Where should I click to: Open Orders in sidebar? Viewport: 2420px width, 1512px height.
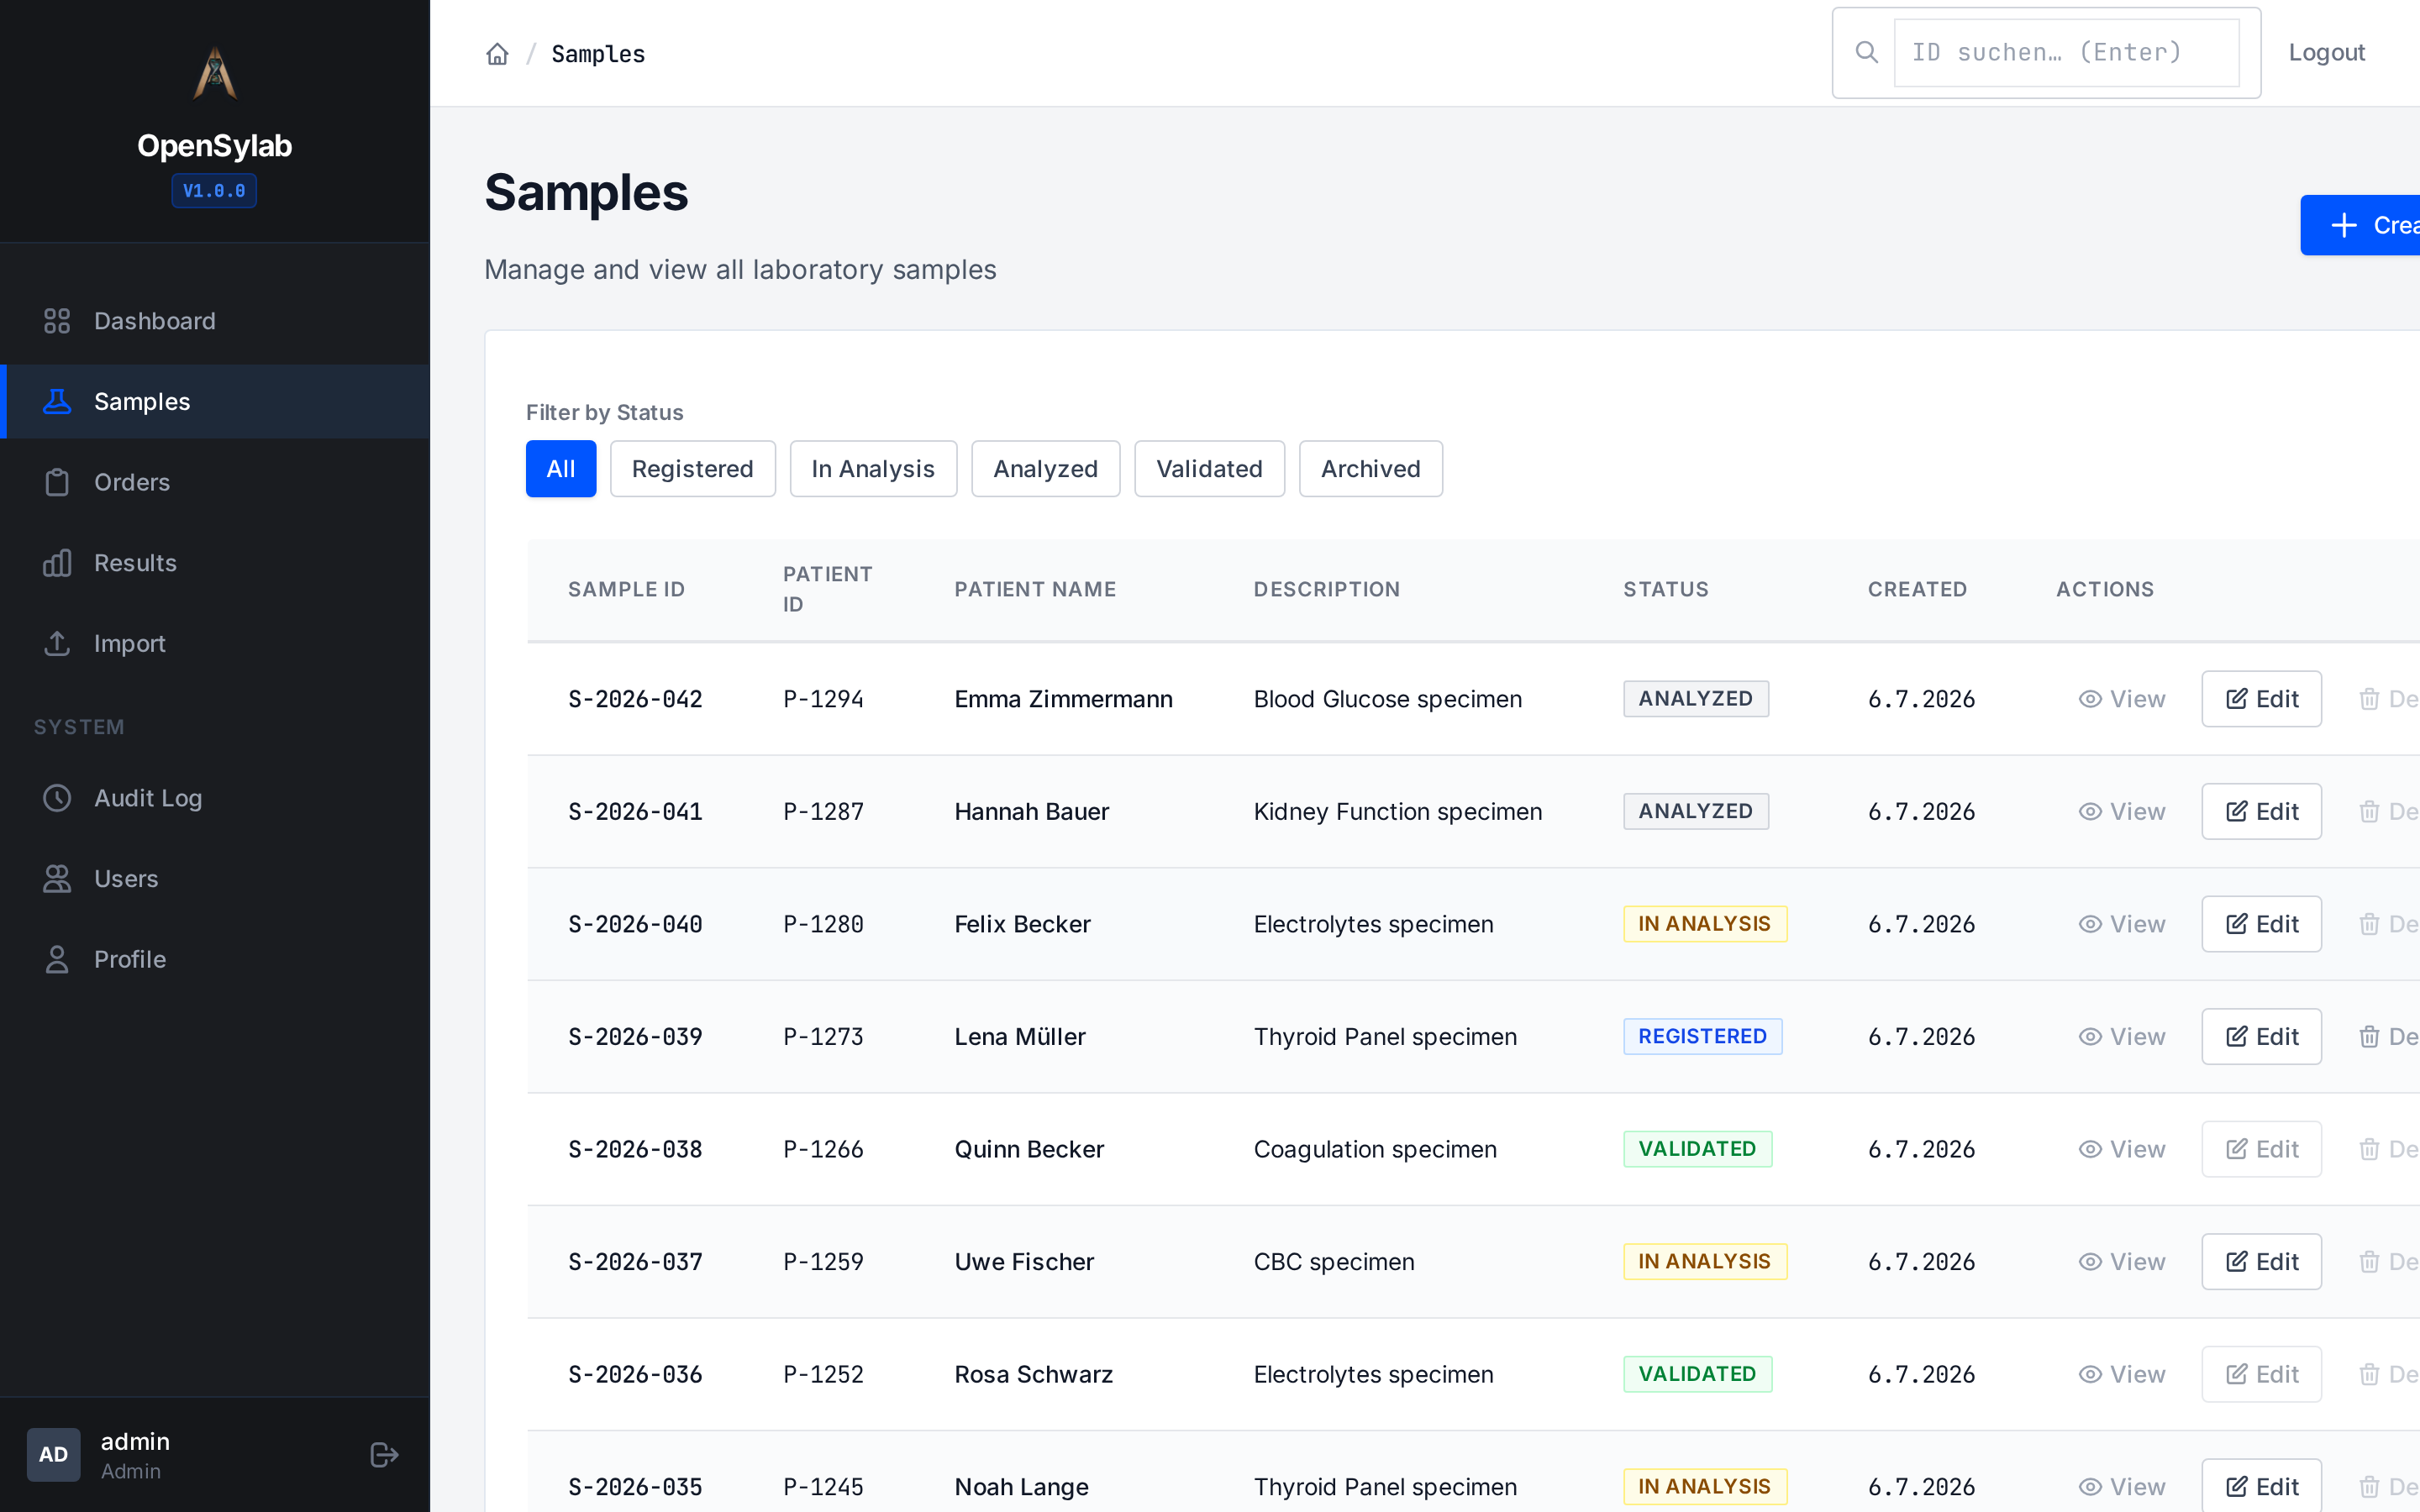[x=215, y=482]
